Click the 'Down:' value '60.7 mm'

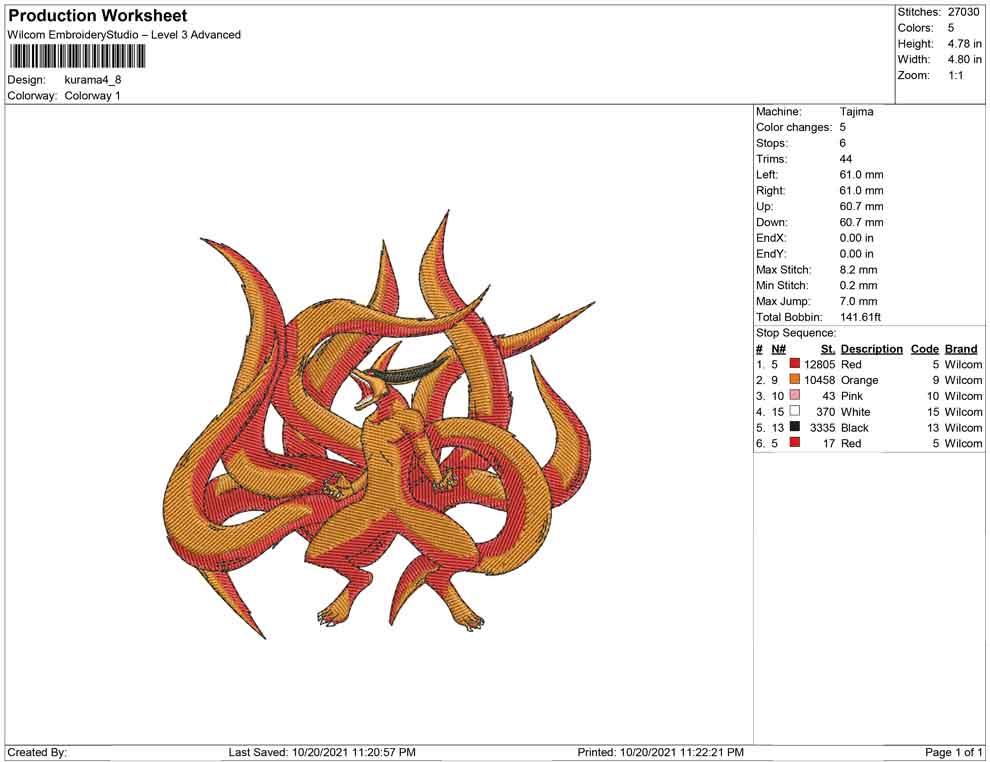click(x=861, y=222)
